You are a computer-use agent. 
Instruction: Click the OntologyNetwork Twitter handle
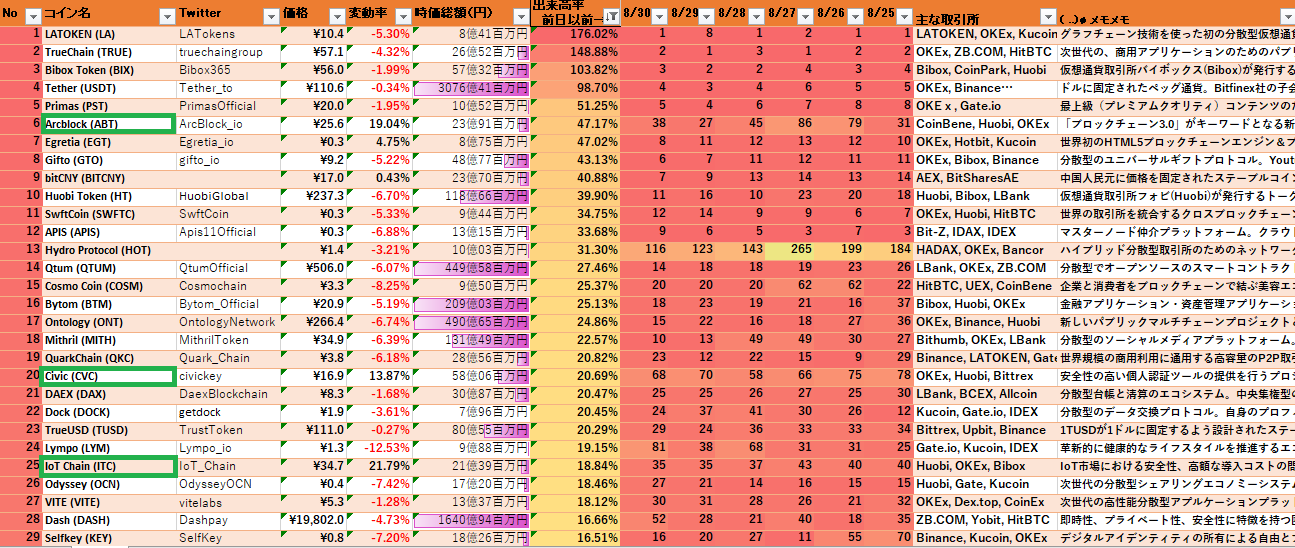(x=227, y=322)
